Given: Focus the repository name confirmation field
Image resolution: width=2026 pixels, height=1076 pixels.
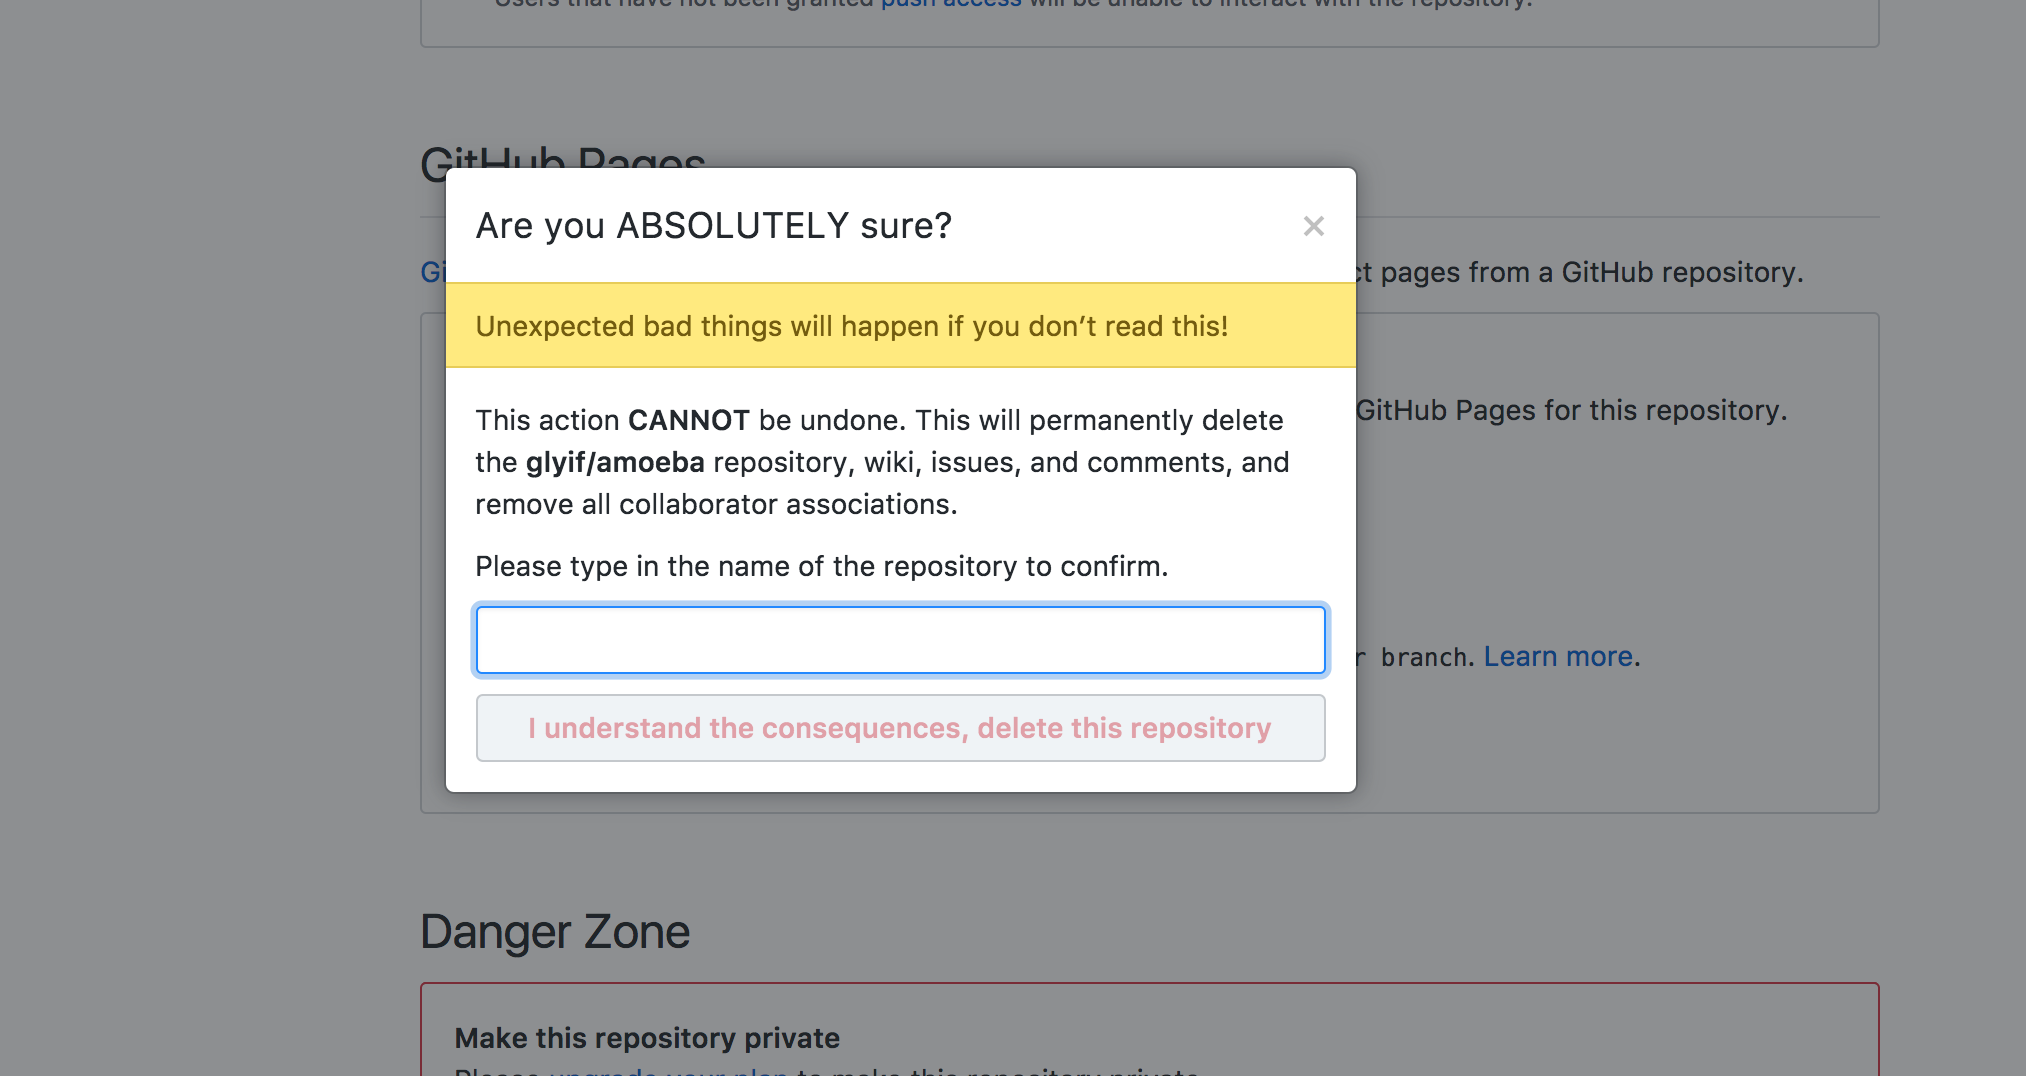Looking at the screenshot, I should tap(901, 640).
